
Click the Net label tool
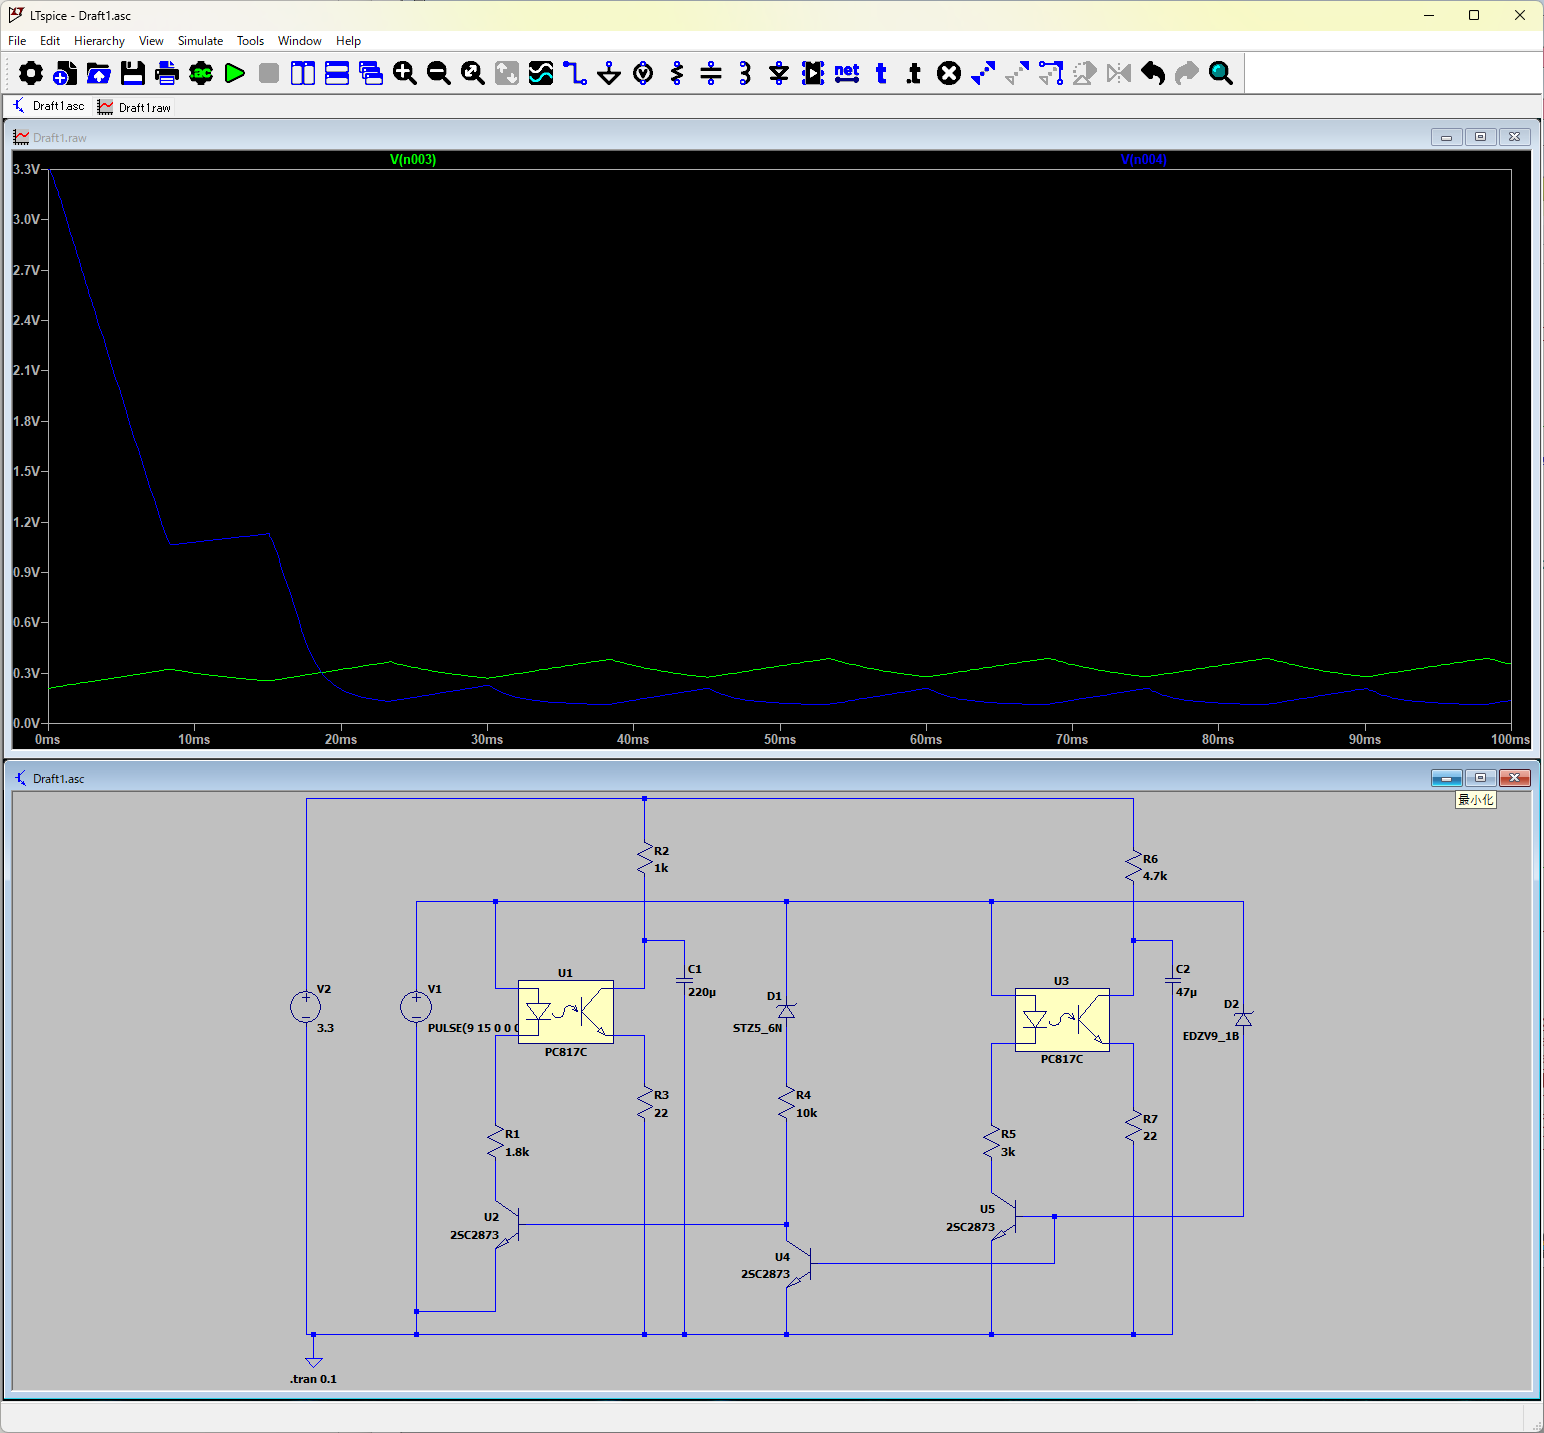coord(847,73)
